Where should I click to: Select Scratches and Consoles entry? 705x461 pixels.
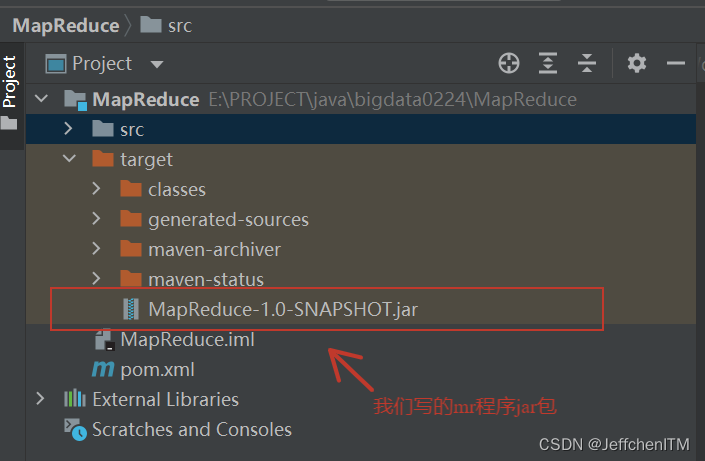[x=192, y=430]
